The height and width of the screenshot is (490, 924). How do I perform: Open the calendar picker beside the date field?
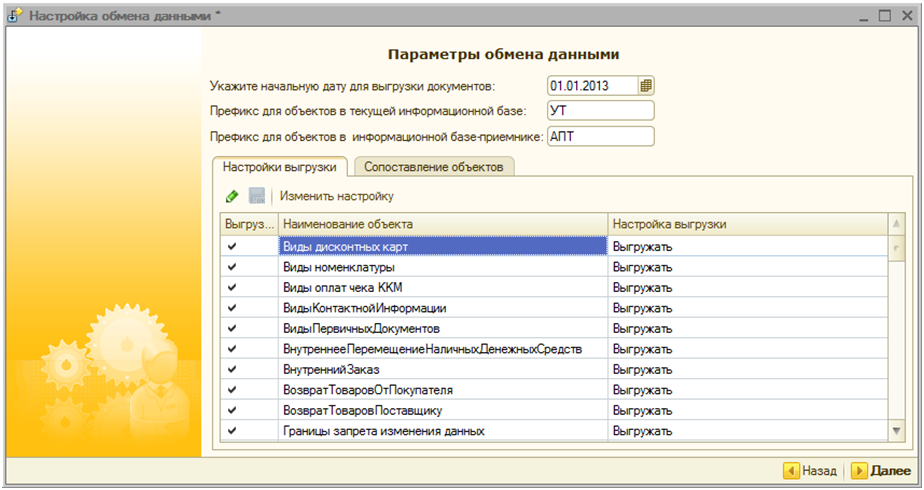[x=646, y=85]
